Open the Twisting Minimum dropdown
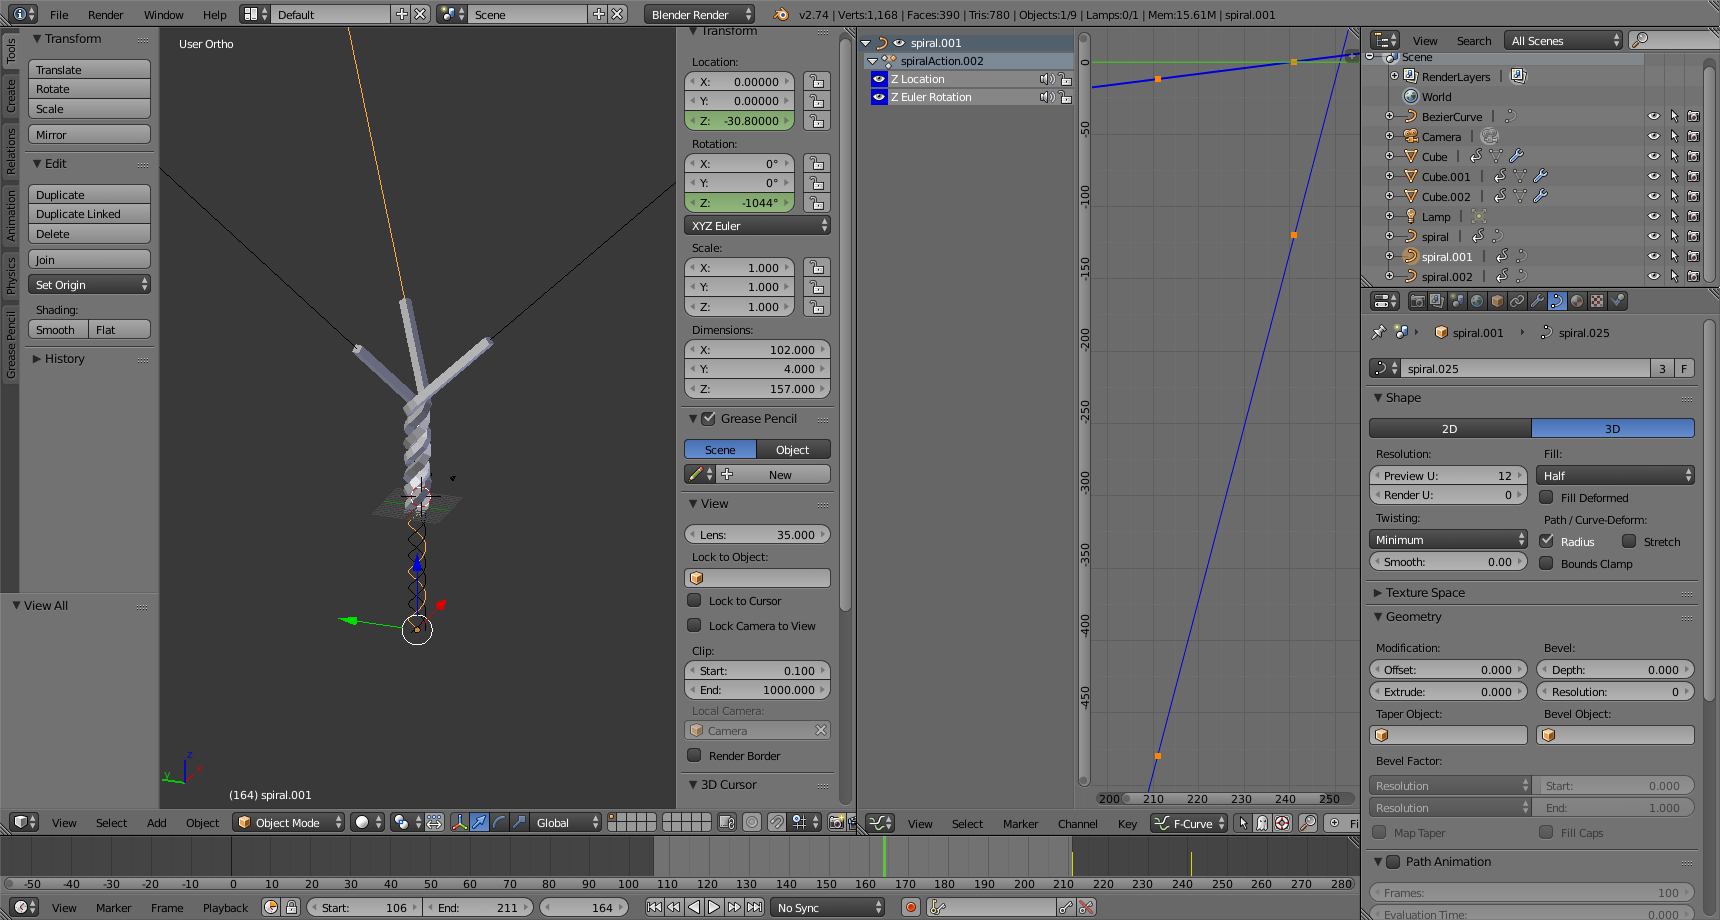 pyautogui.click(x=1448, y=539)
